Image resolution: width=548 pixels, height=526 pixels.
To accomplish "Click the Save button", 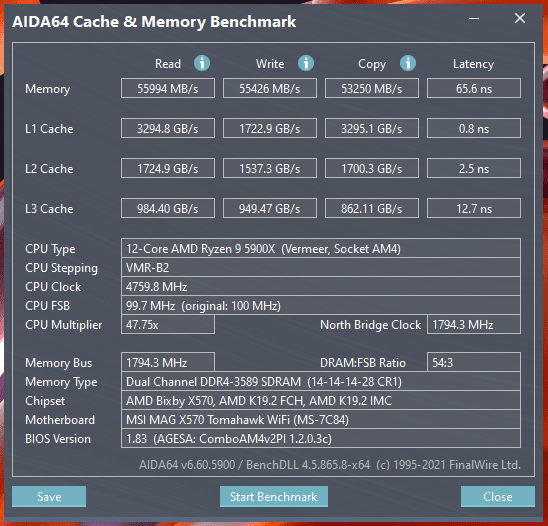I will [x=49, y=496].
